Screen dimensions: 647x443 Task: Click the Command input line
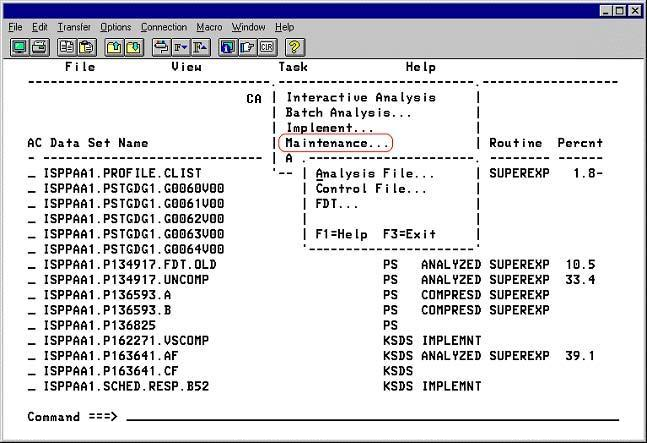pos(370,416)
